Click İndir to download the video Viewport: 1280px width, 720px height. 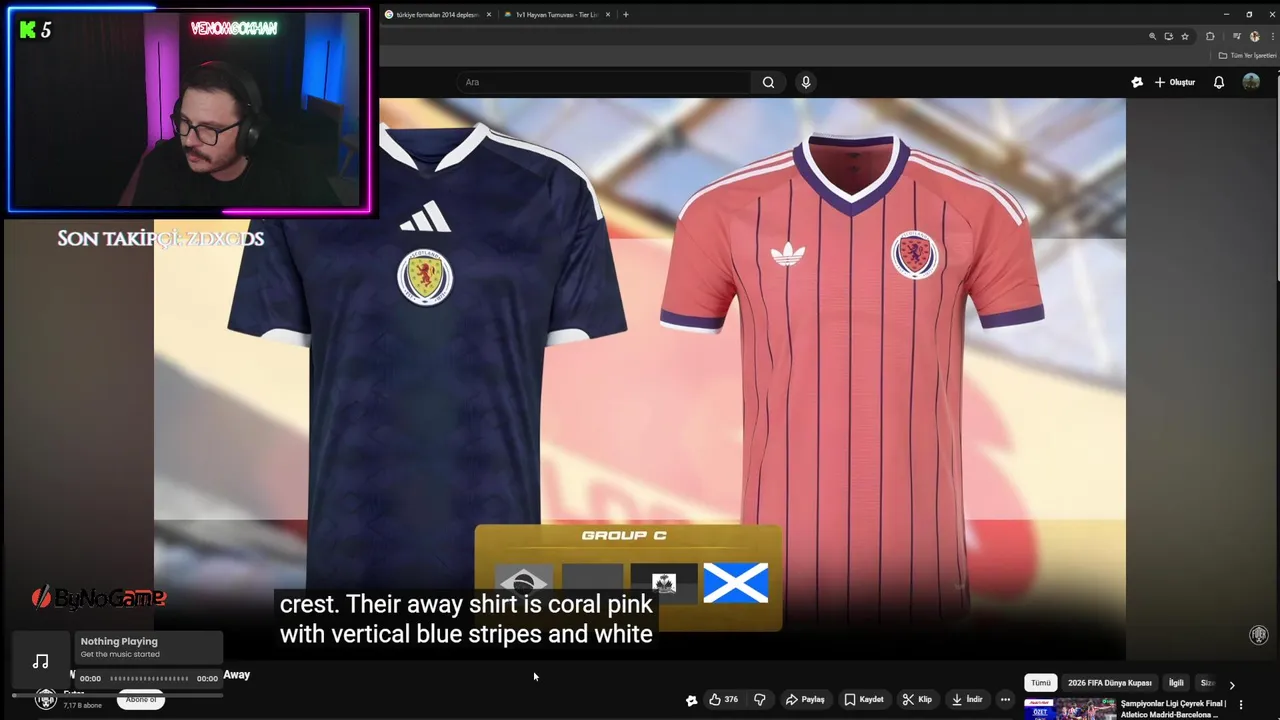click(967, 700)
